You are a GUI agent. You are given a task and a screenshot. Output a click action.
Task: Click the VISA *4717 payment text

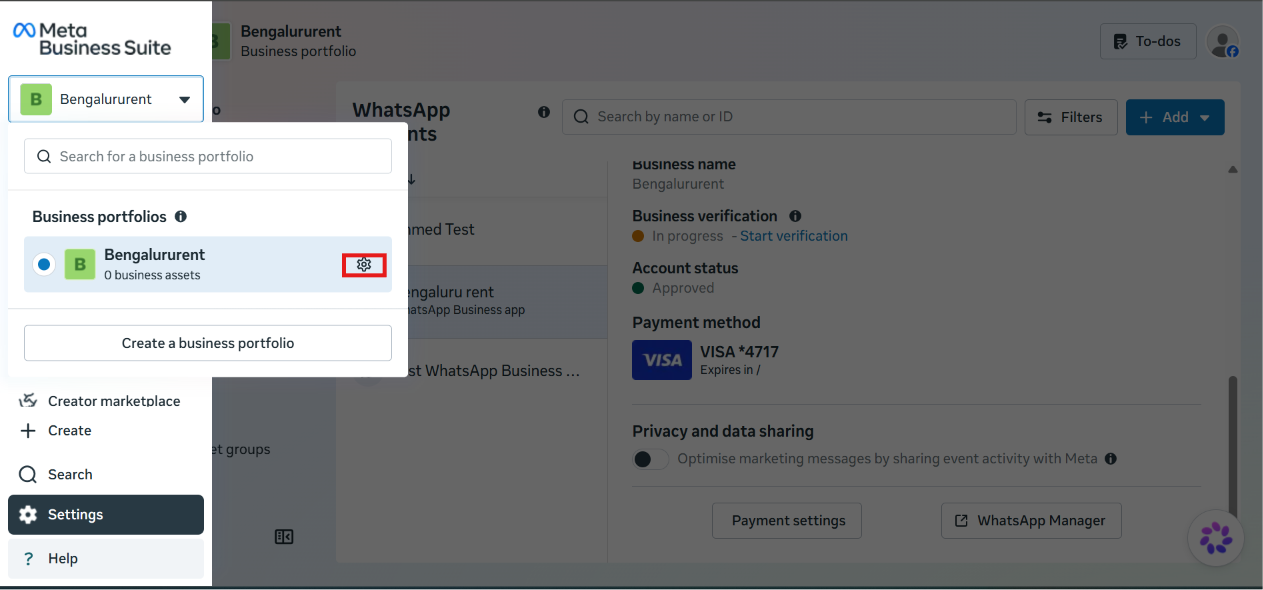(739, 352)
